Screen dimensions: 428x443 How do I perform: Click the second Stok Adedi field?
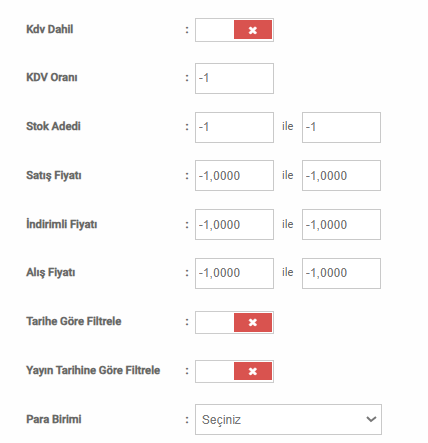[x=341, y=127]
